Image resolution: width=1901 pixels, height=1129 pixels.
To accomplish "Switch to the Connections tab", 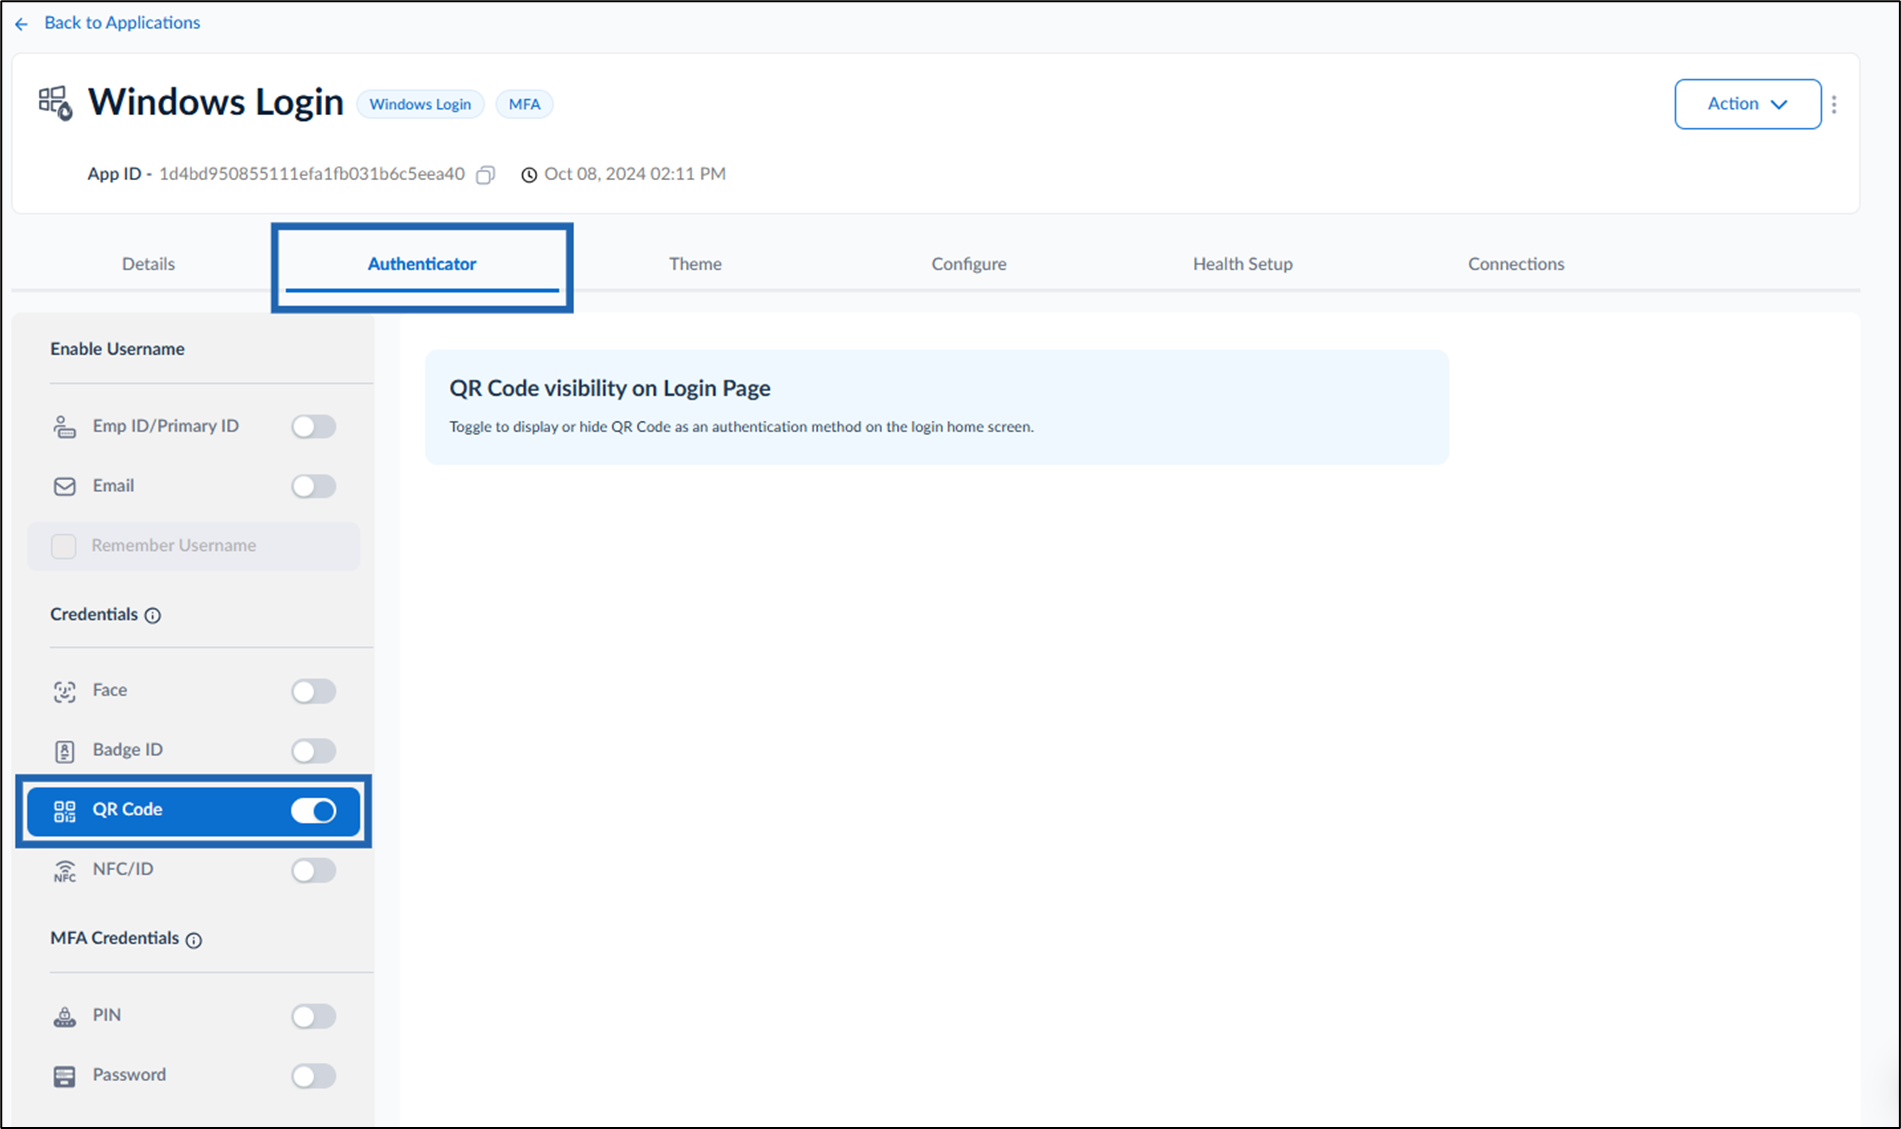I will click(1516, 264).
